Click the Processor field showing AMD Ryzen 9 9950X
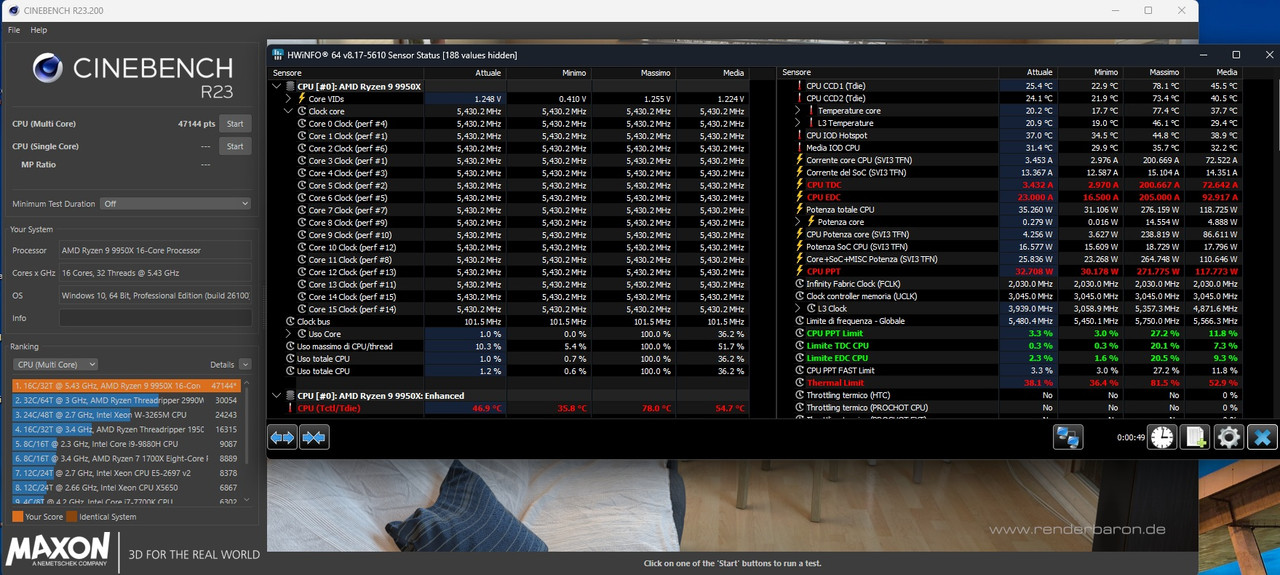The image size is (1280, 575). click(155, 250)
